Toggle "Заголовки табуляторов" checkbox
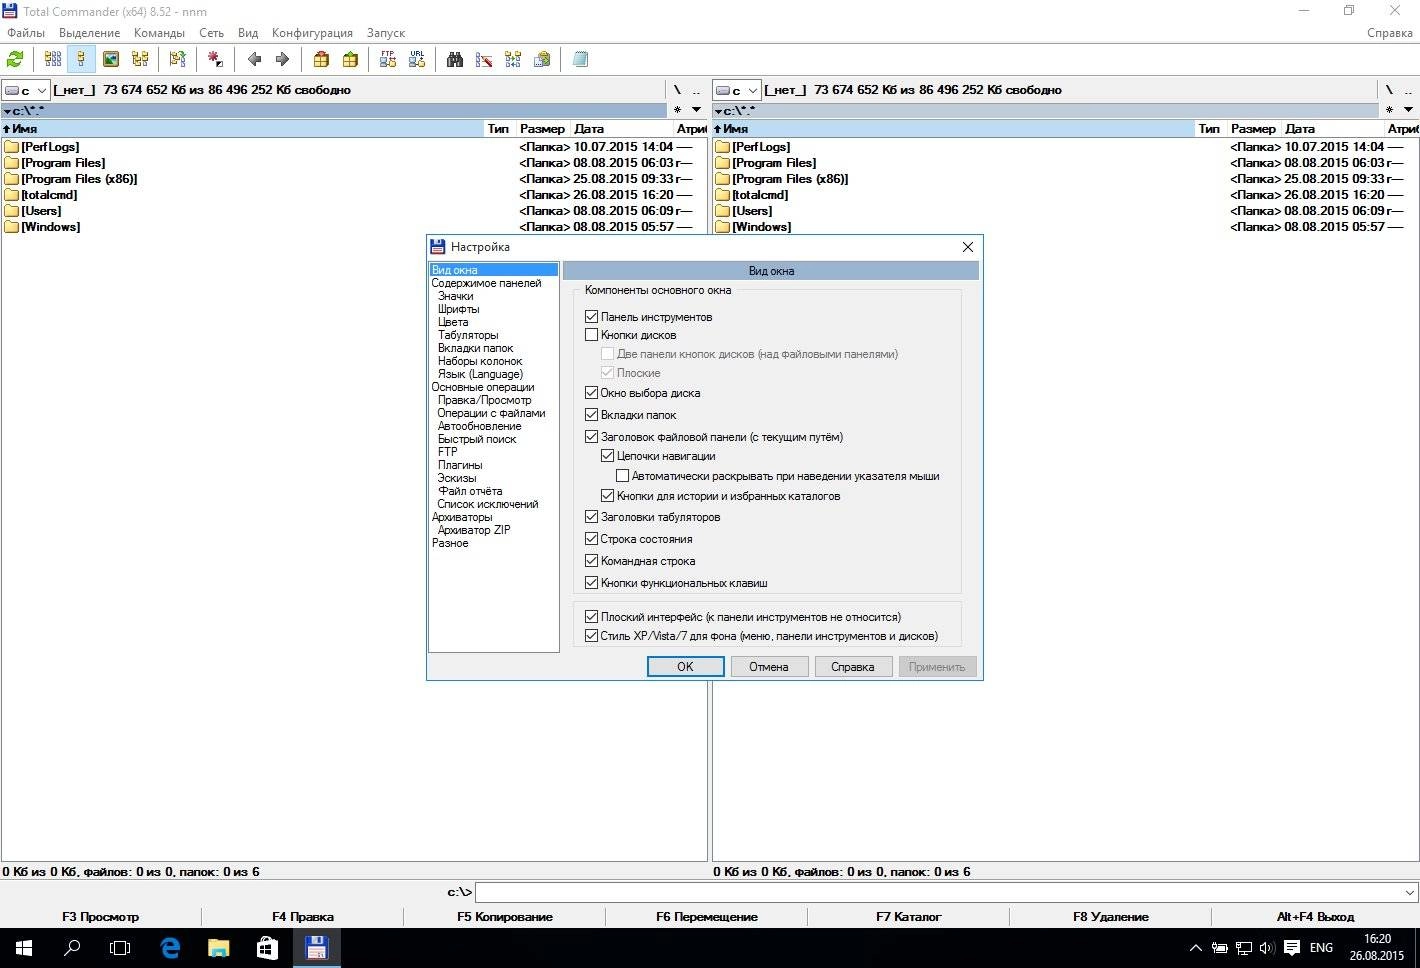 pos(591,517)
